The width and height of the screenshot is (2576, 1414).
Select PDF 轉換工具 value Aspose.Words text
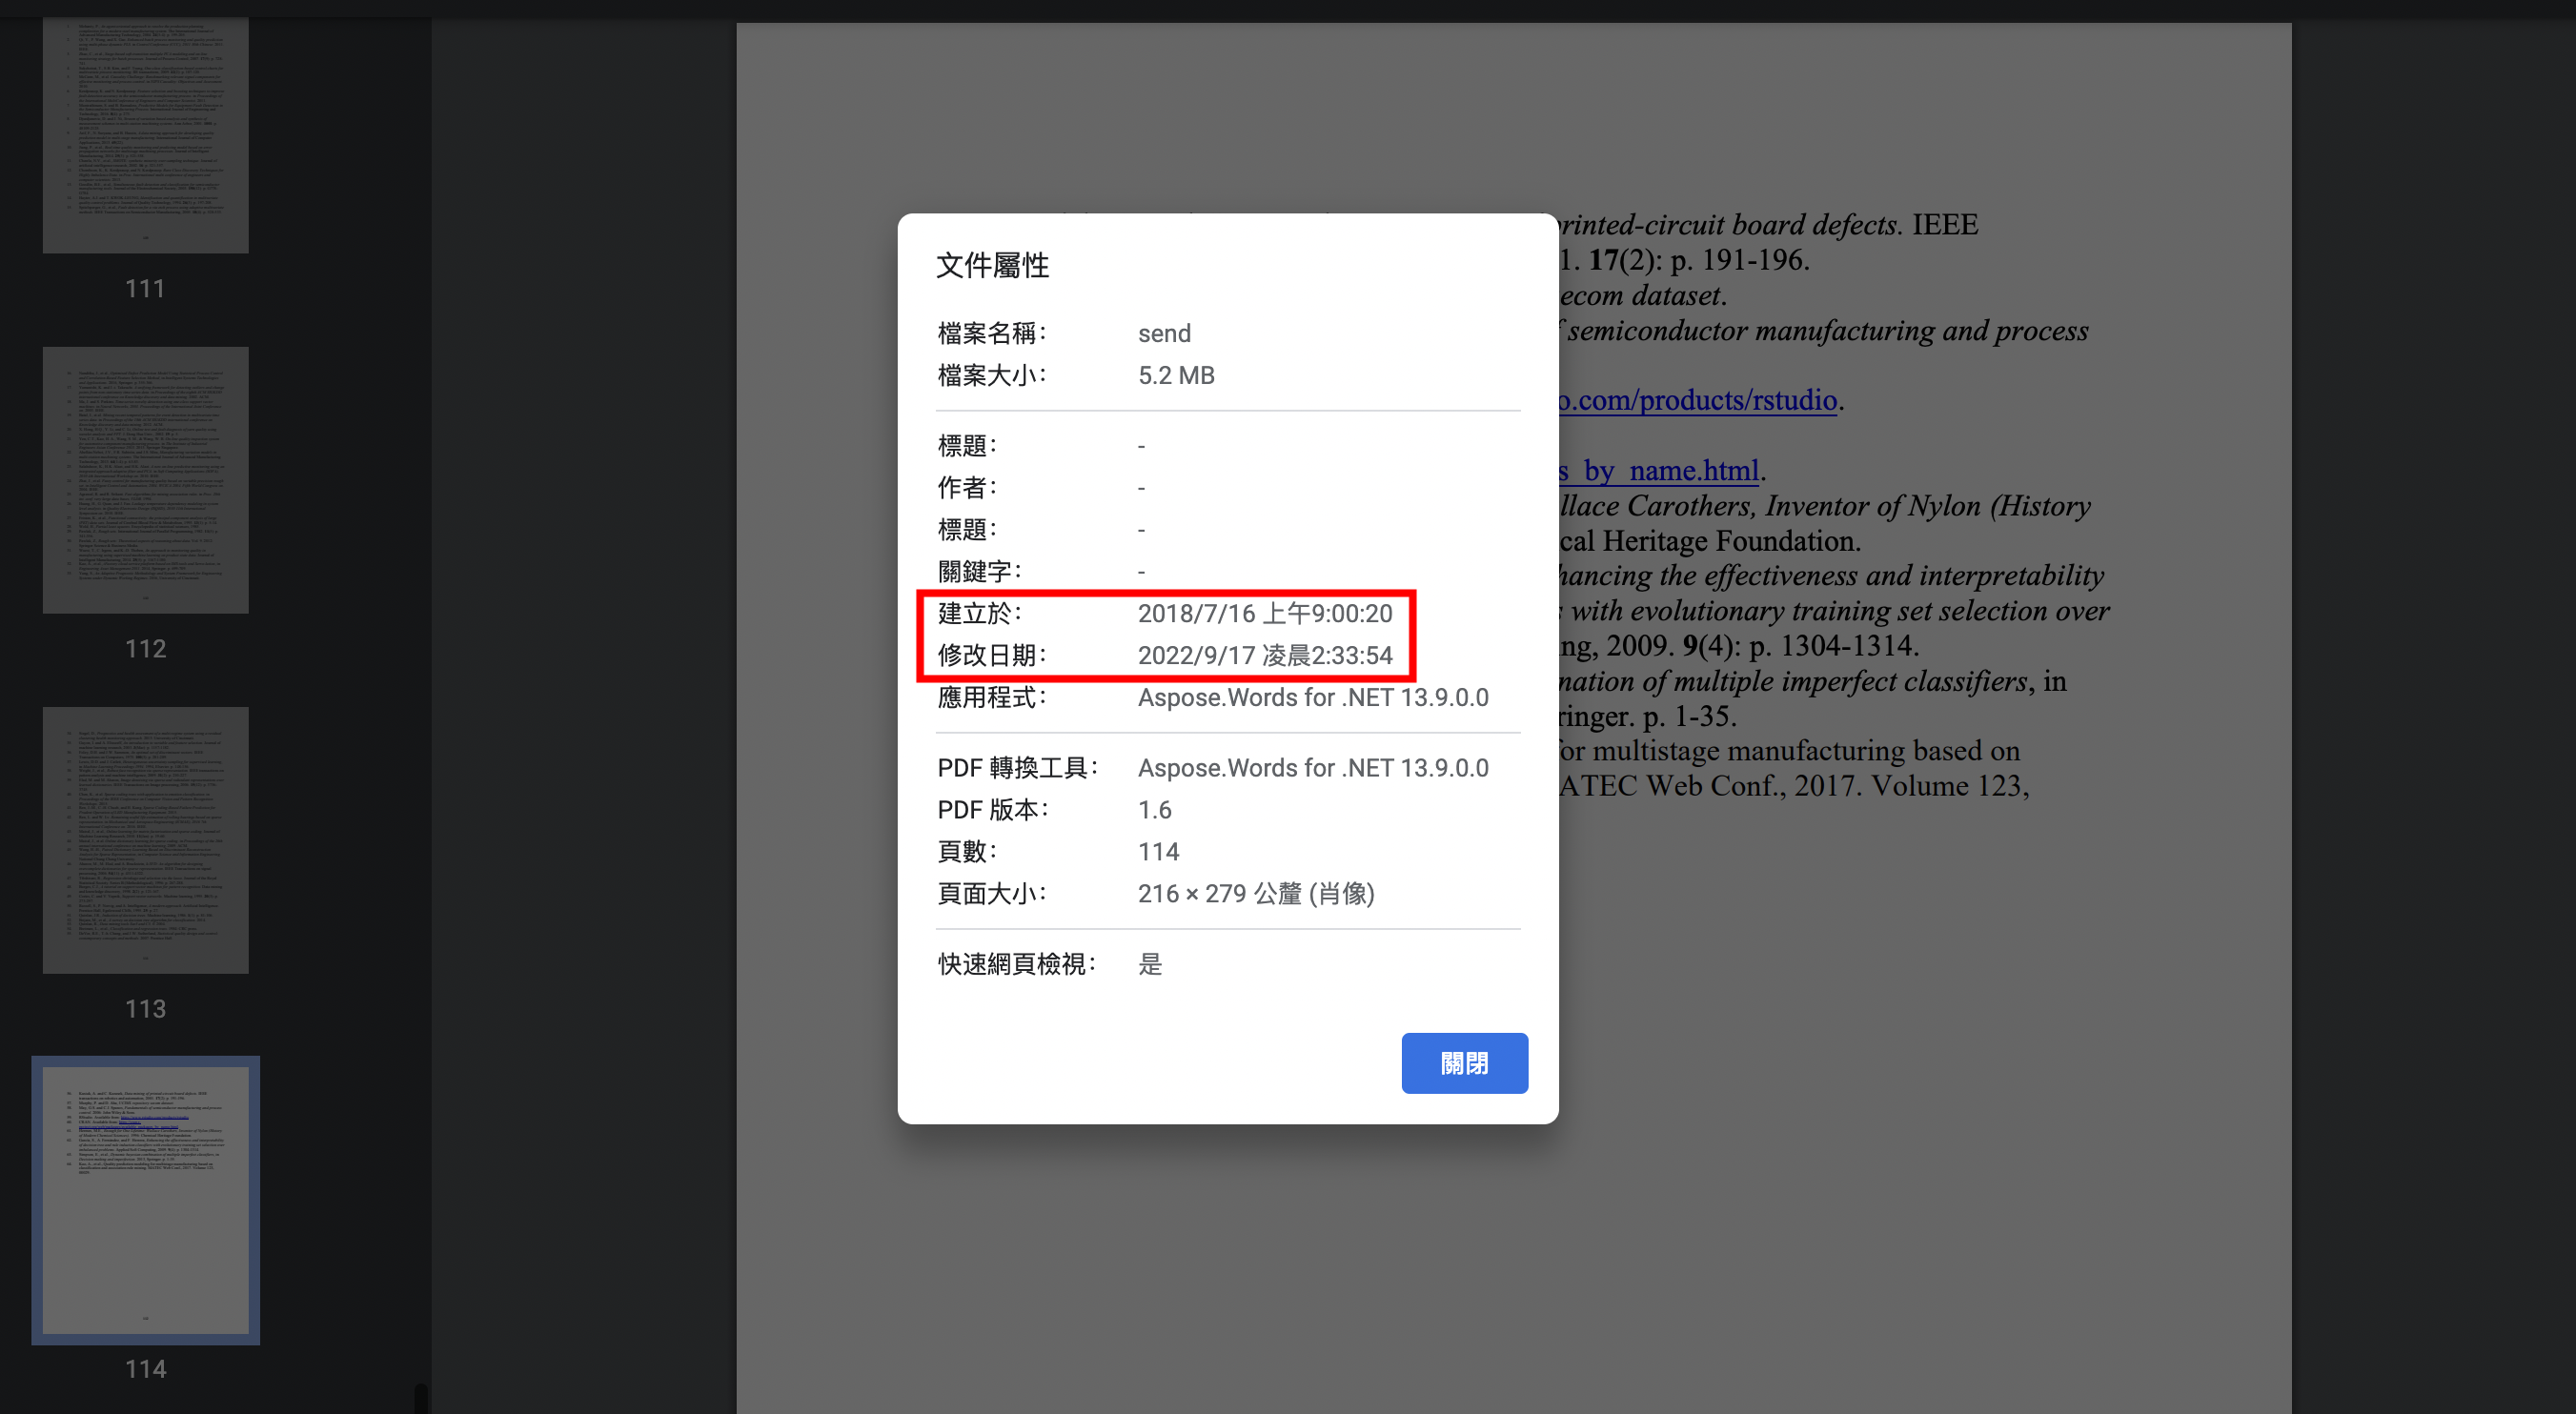(1313, 768)
